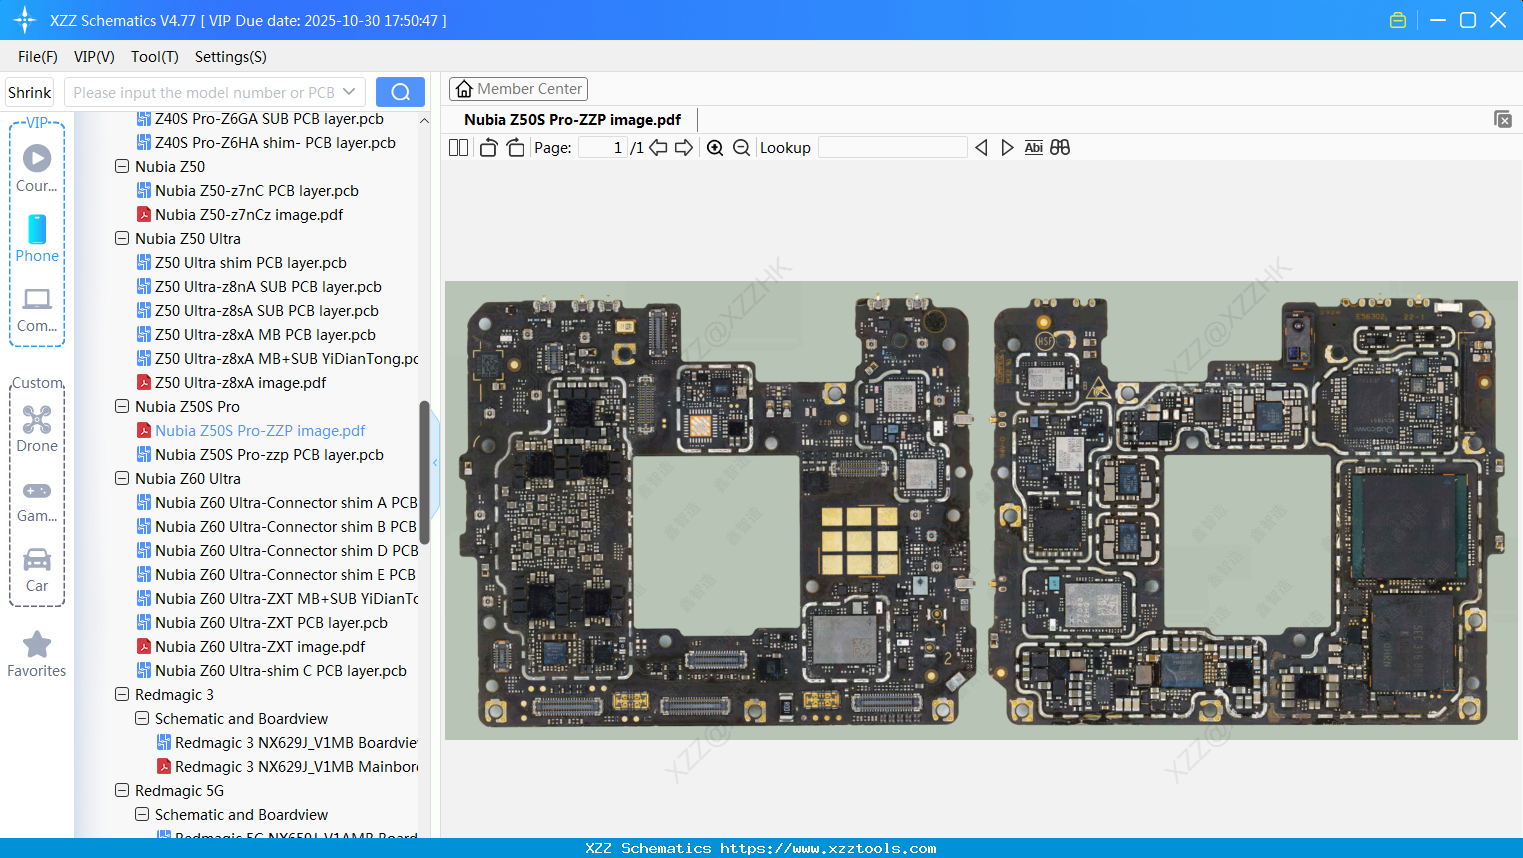Click the Member Center button
Viewport: 1523px width, 858px height.
tap(518, 88)
